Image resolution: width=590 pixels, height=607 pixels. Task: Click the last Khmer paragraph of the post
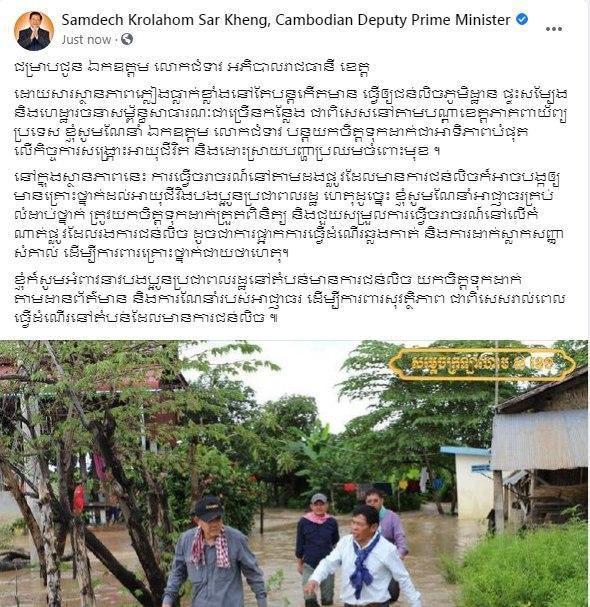point(289,298)
